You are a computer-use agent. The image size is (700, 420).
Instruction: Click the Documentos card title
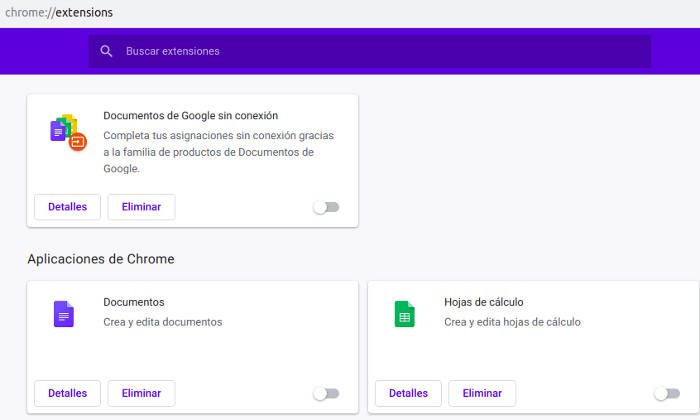point(133,302)
